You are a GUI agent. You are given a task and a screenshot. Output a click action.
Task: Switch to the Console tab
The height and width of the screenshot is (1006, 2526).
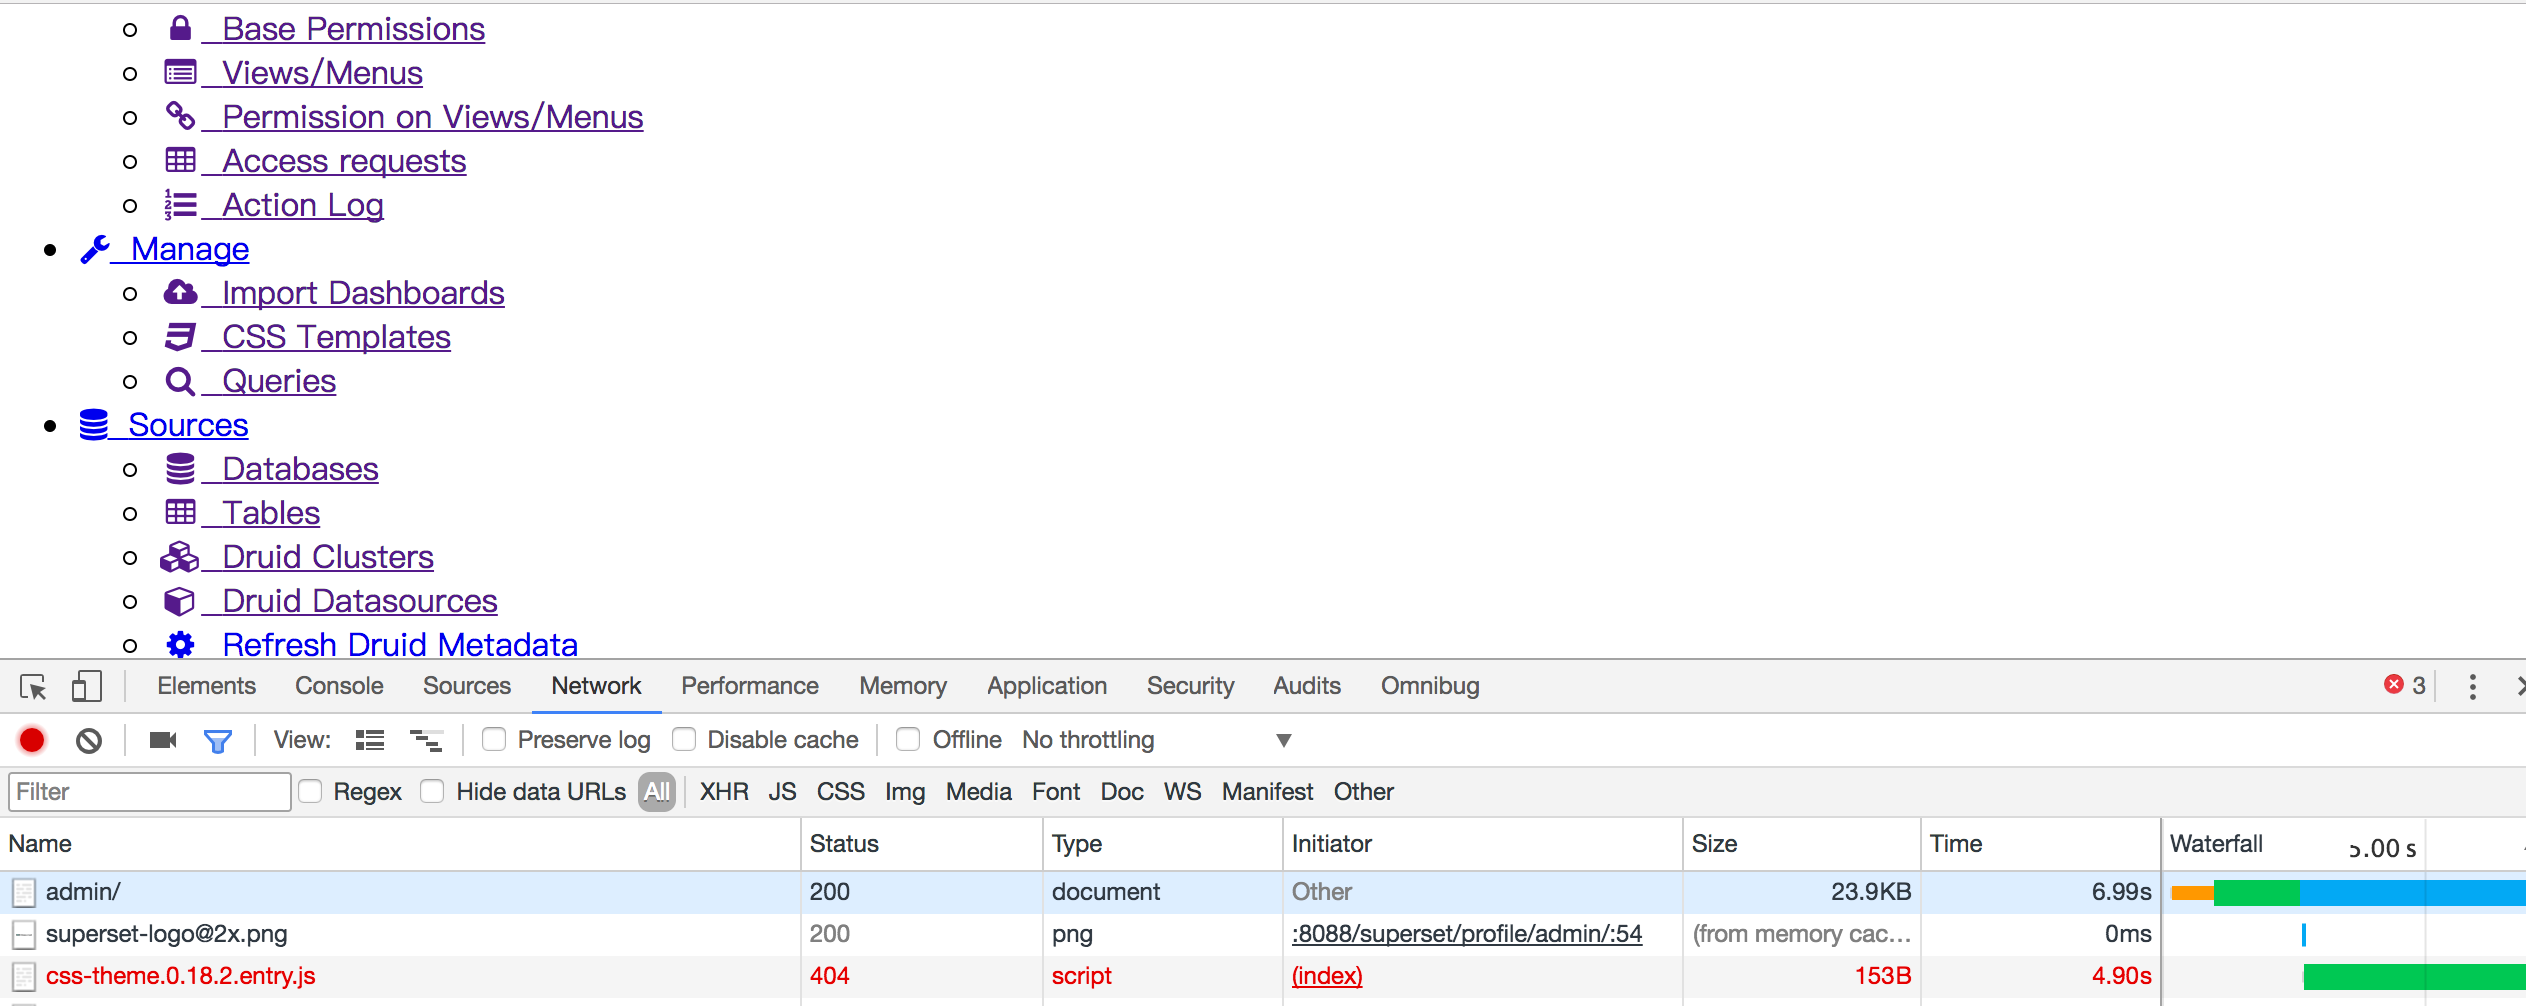pos(338,686)
